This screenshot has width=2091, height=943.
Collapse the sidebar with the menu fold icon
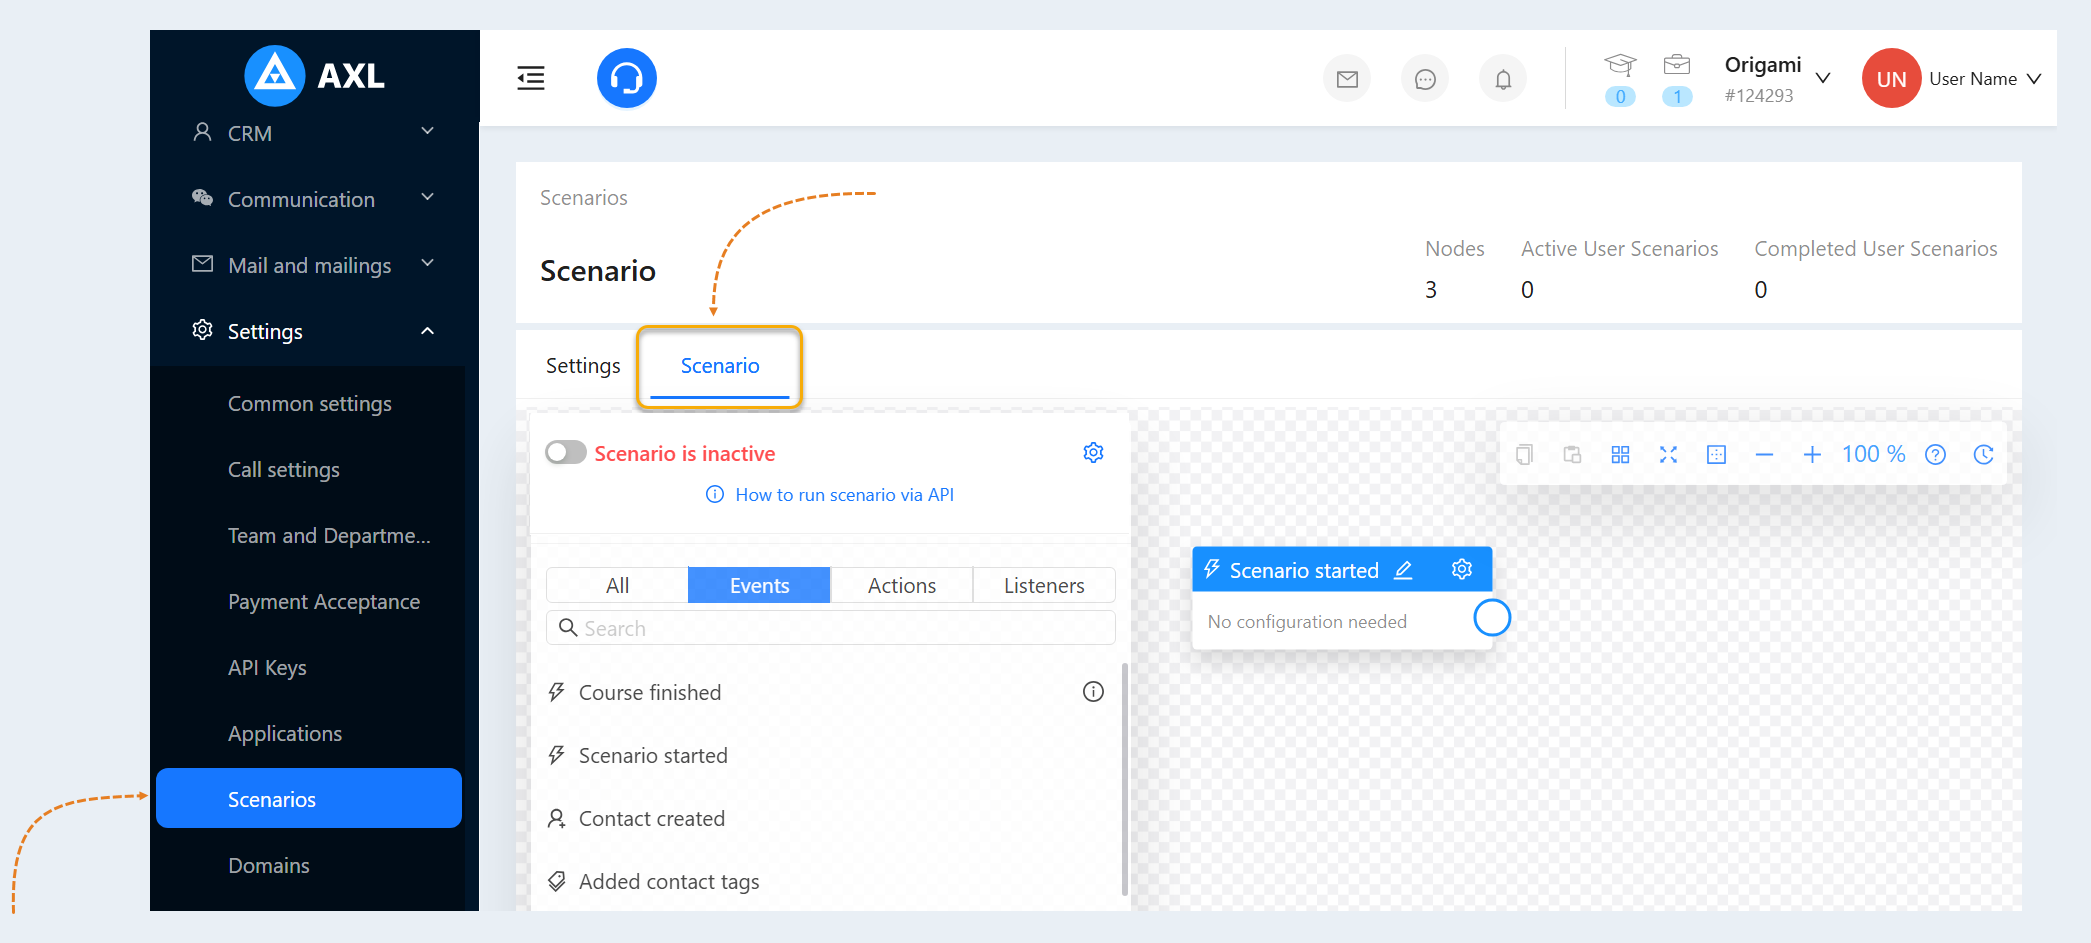(531, 78)
